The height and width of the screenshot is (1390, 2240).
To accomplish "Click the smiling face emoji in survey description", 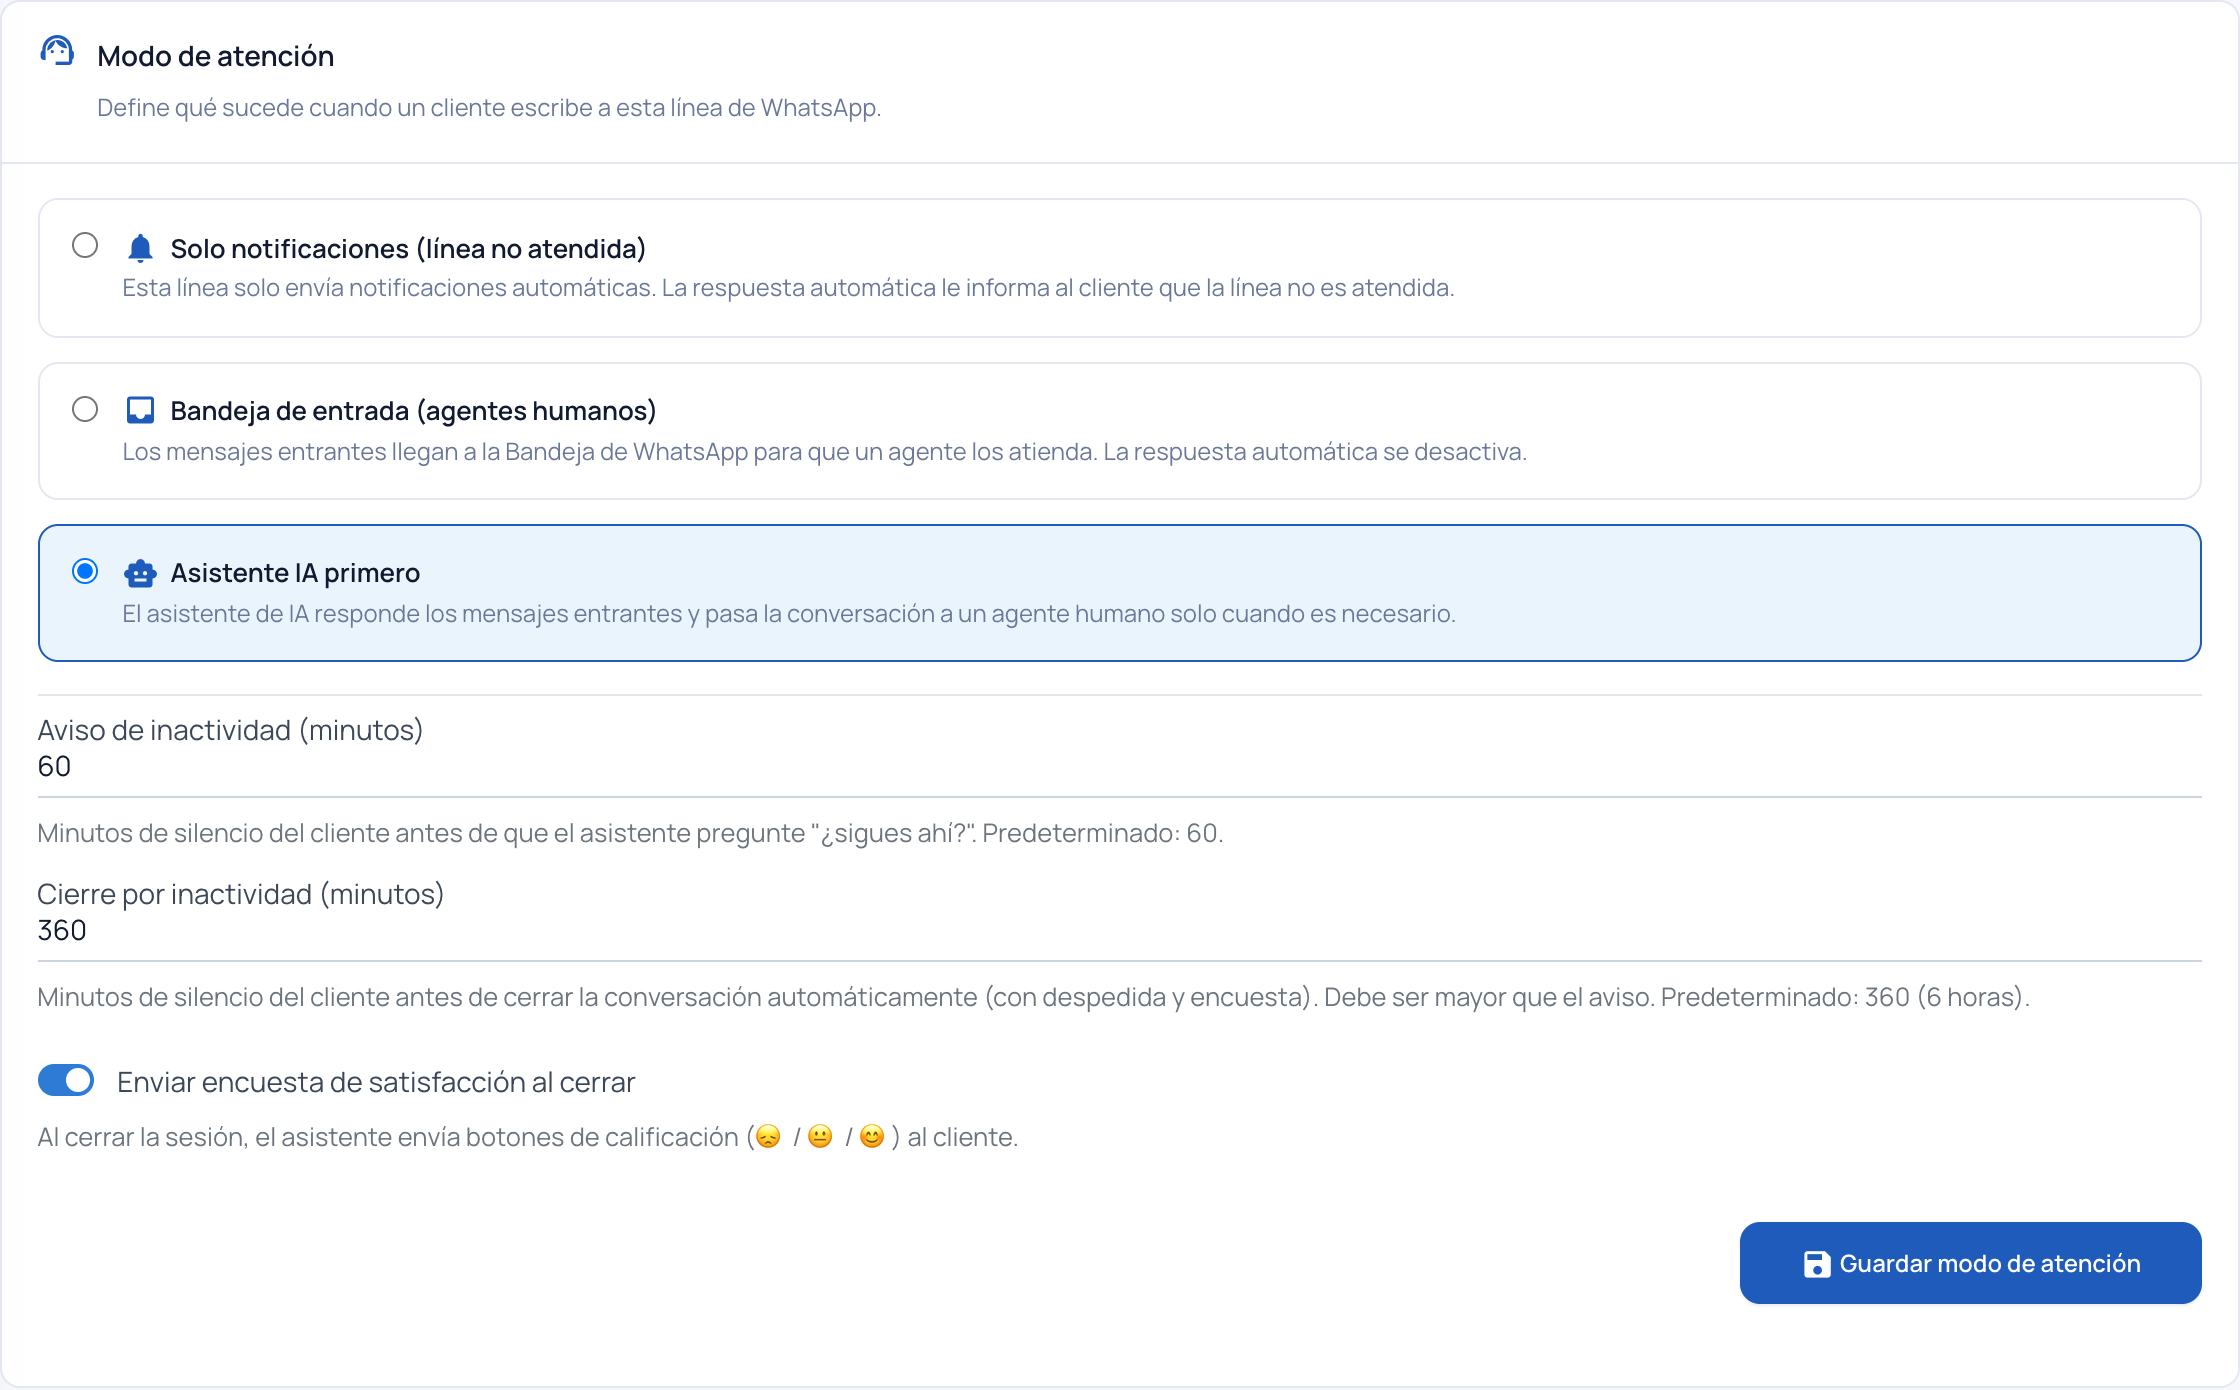I will point(872,1137).
